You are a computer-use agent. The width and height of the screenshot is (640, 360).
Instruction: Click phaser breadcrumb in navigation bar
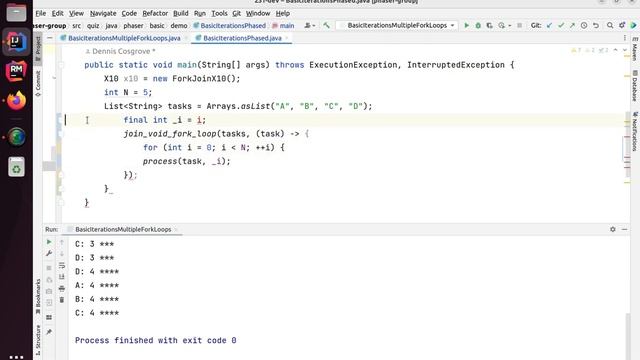(x=133, y=25)
